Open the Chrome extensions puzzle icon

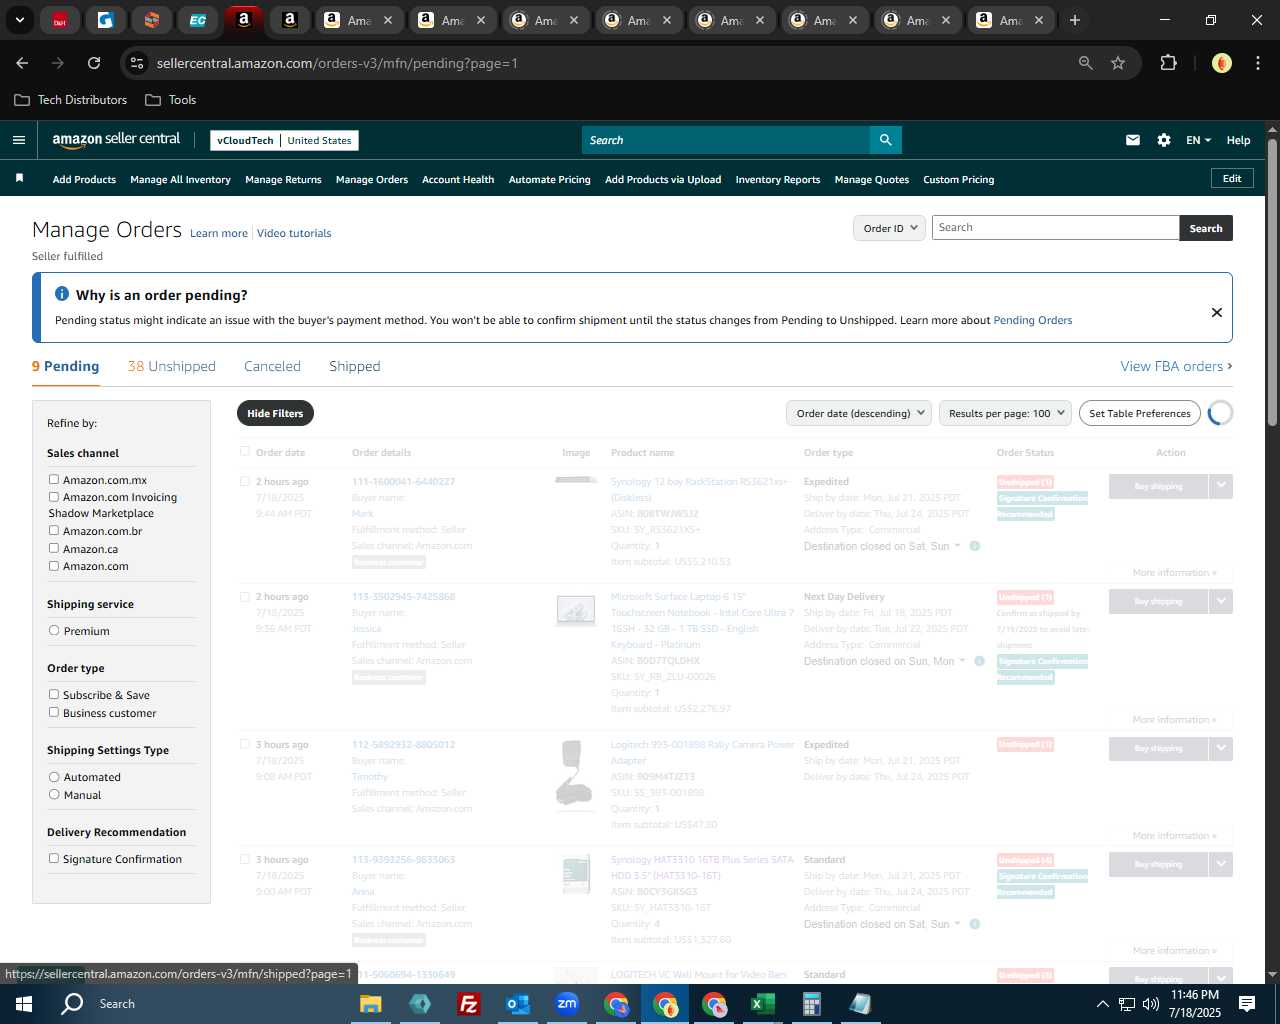[1168, 63]
